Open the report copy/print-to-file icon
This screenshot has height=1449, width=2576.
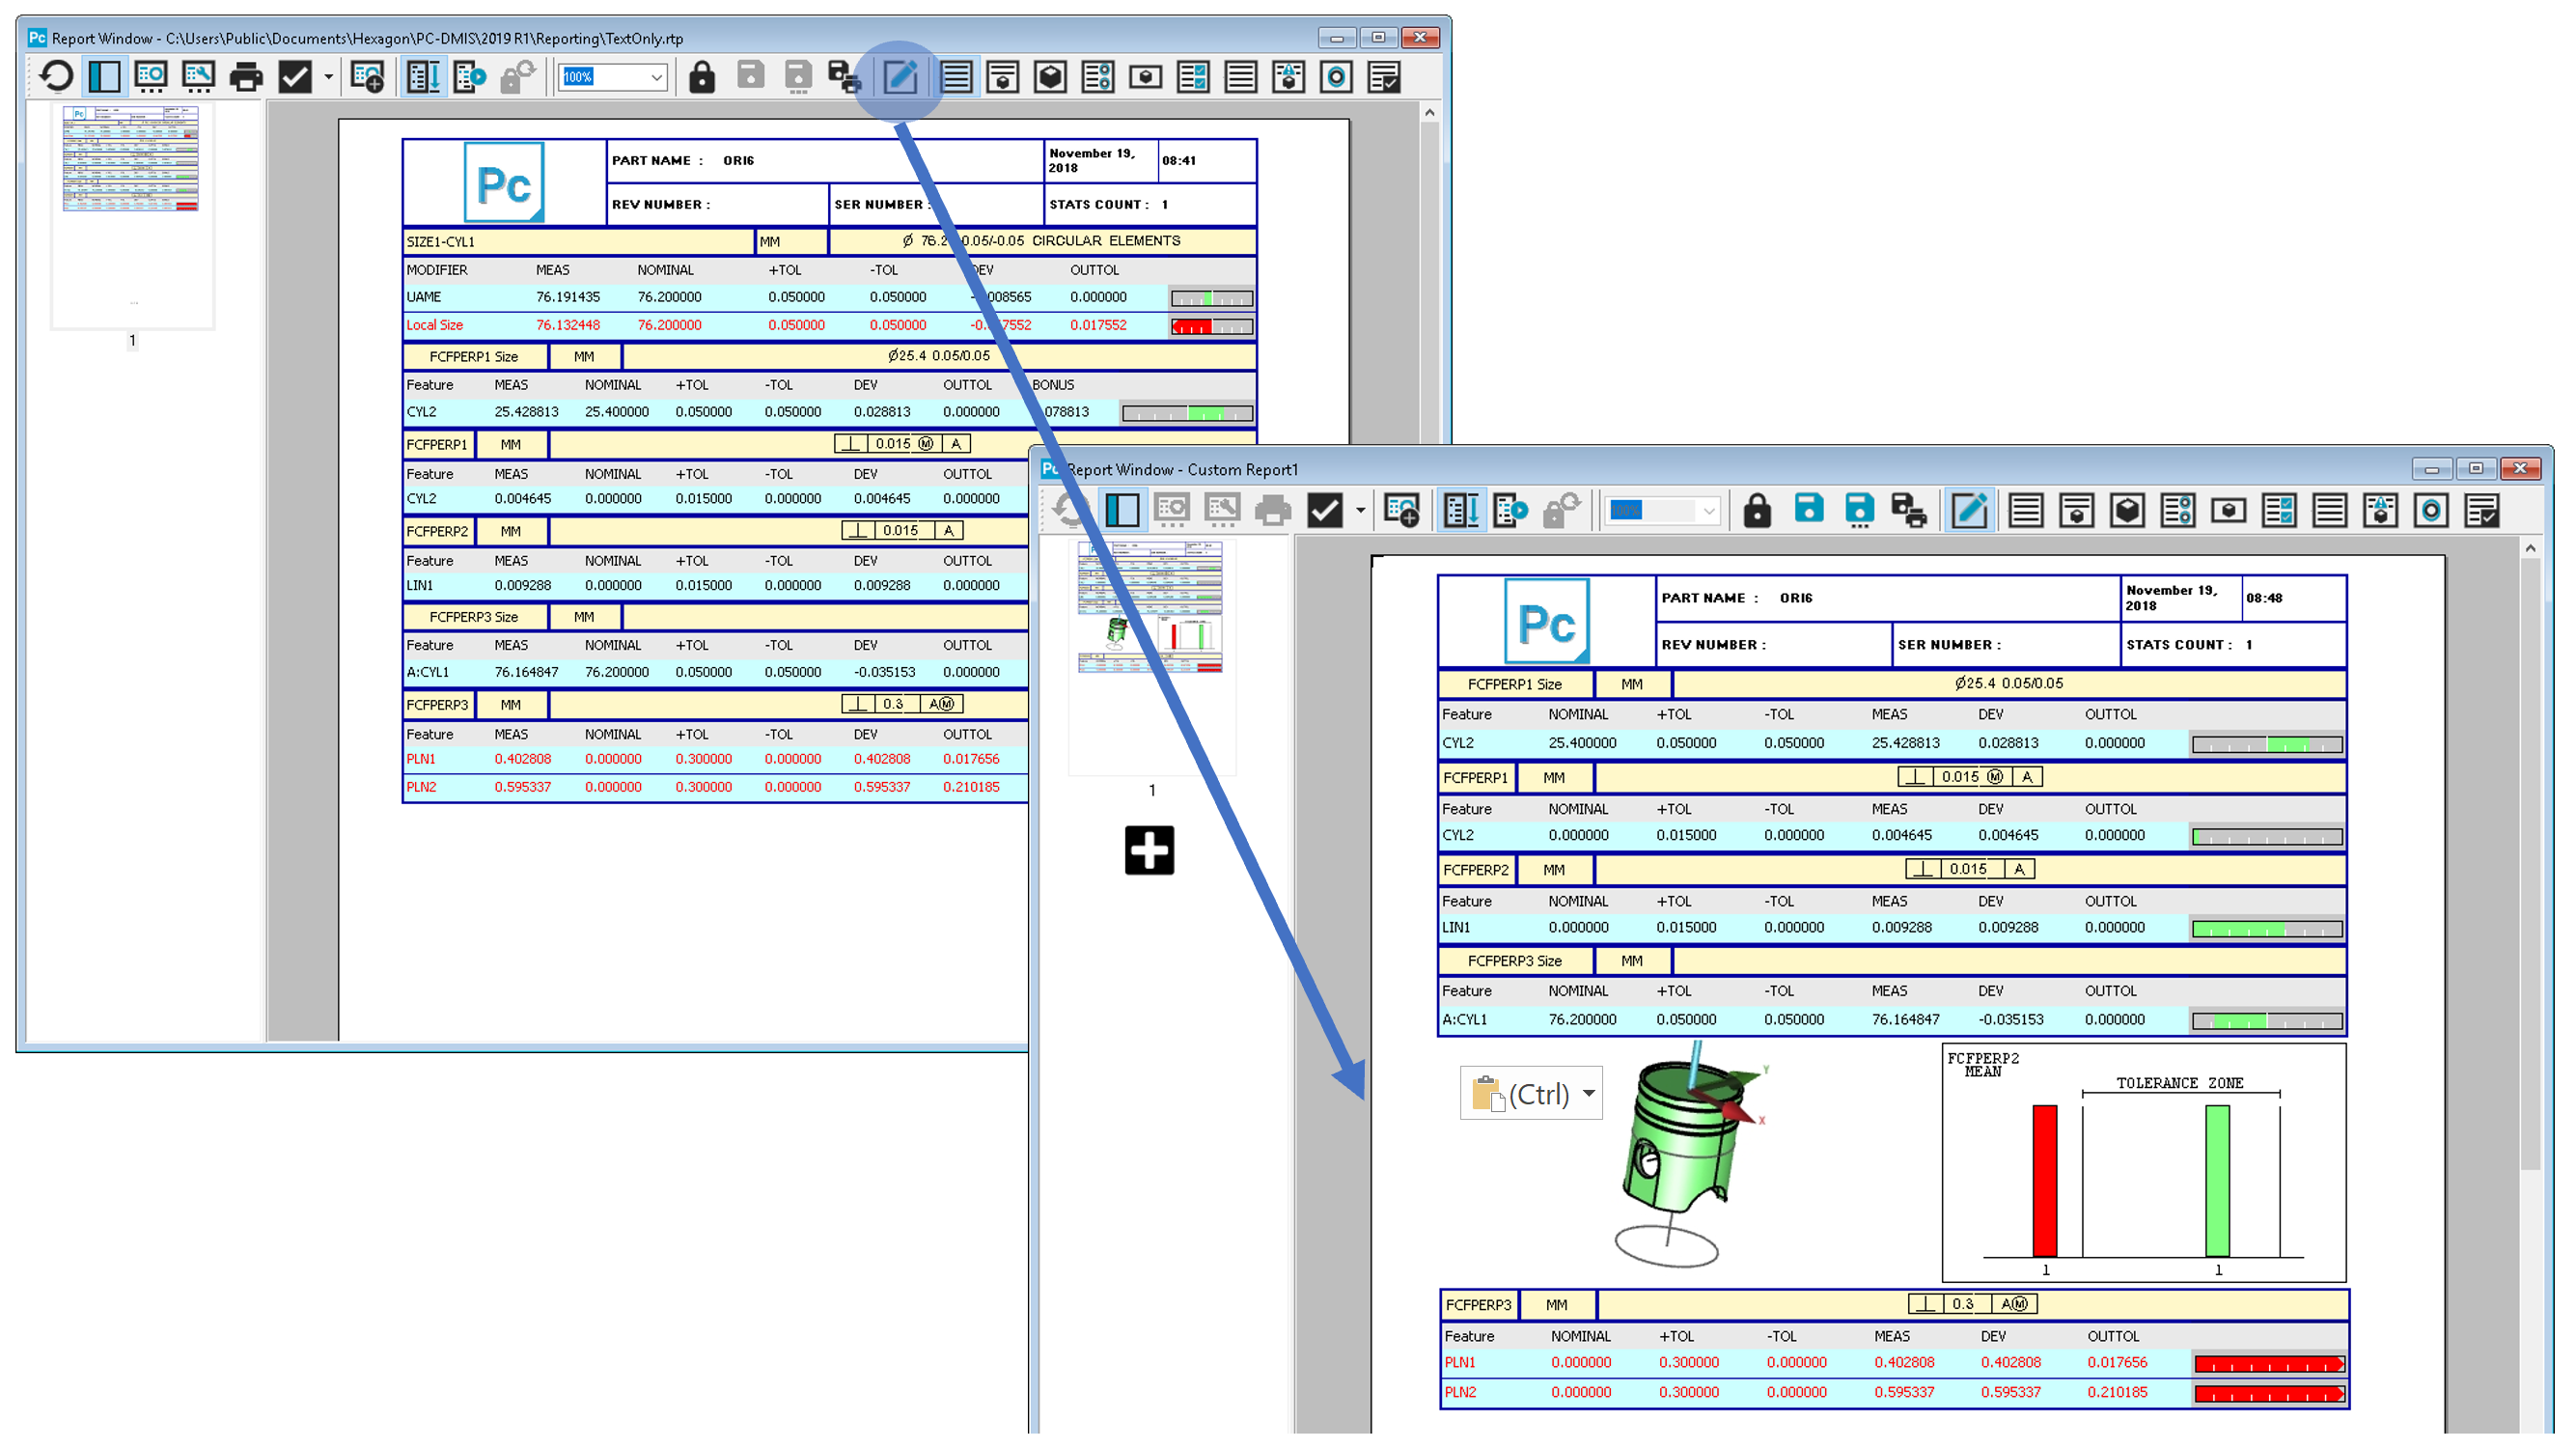tap(843, 76)
